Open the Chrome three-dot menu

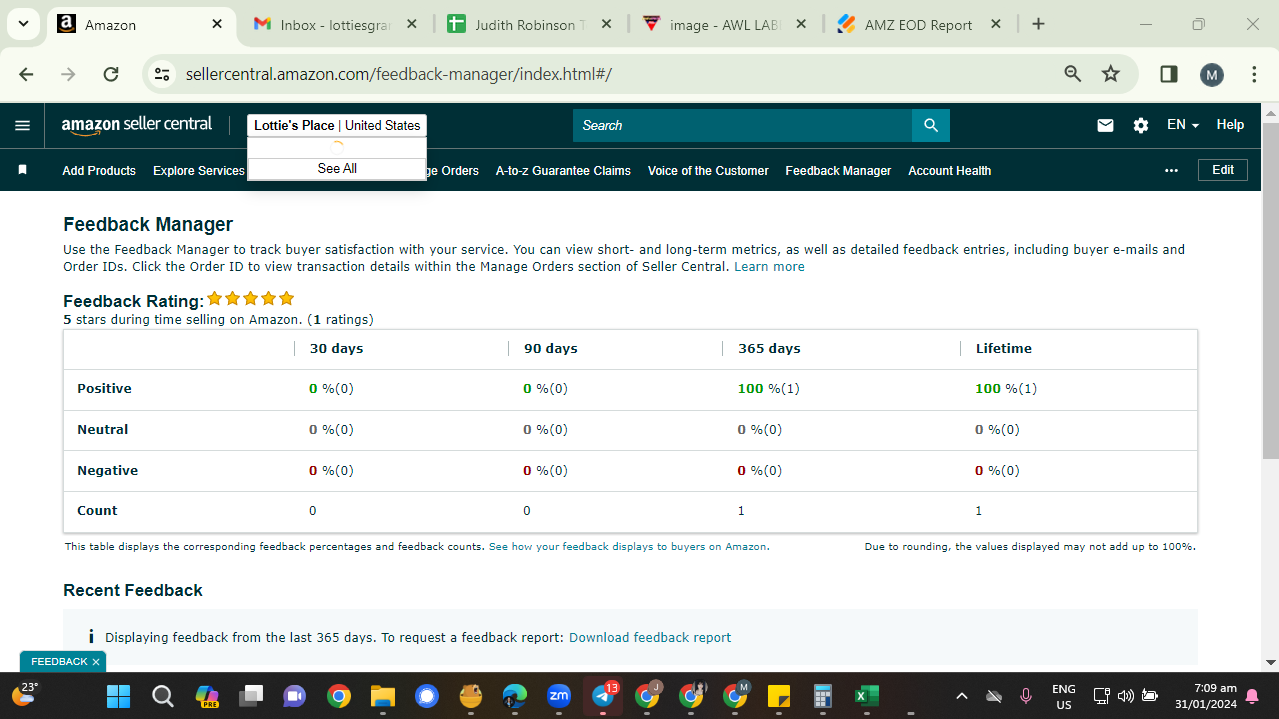(x=1254, y=74)
